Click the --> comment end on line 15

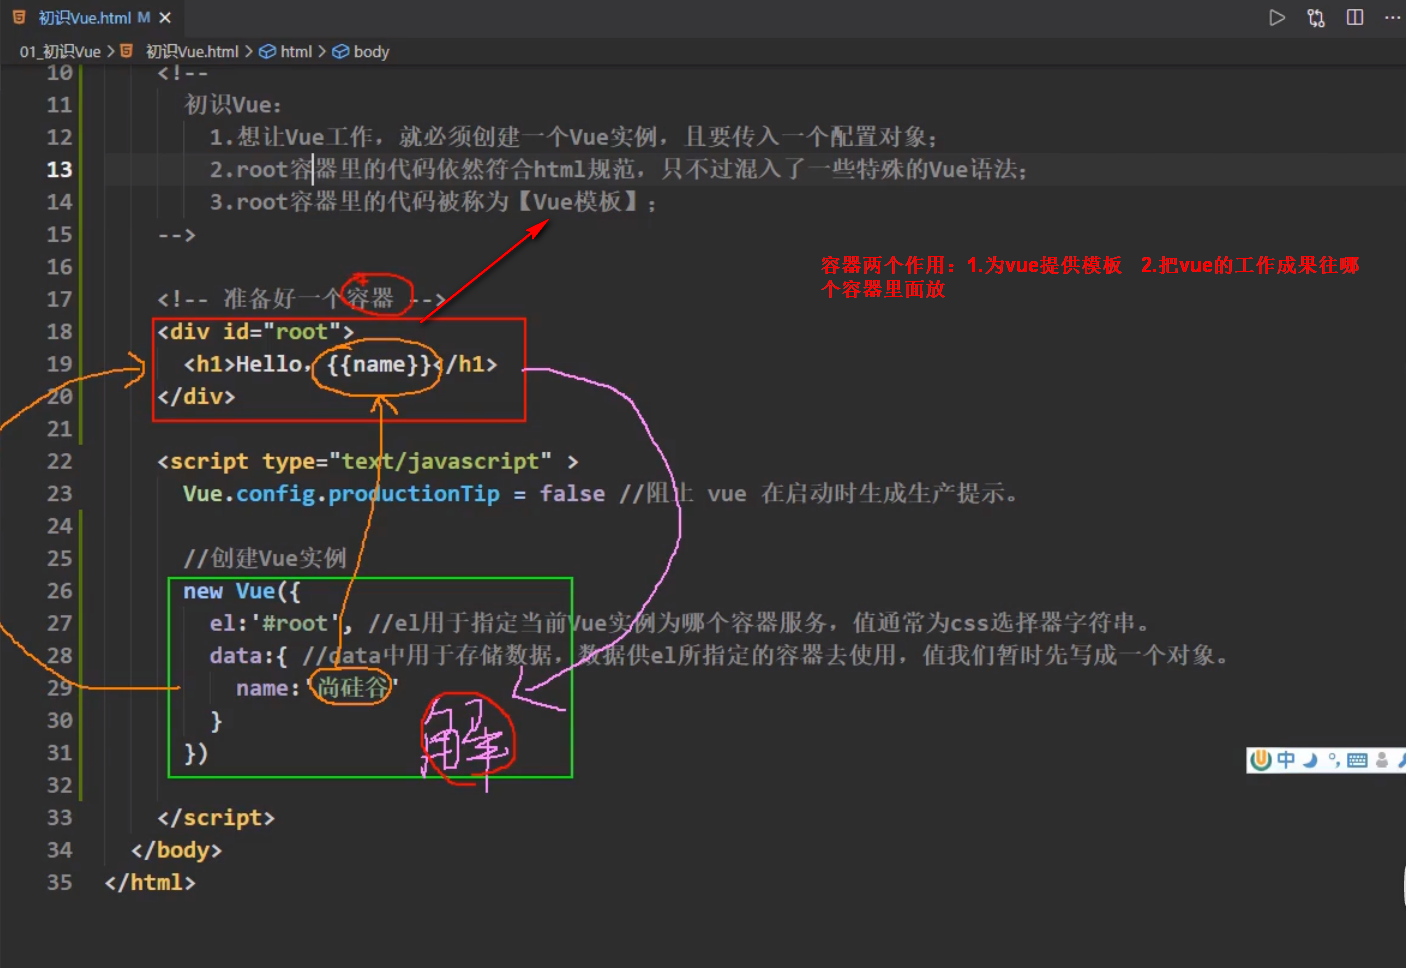tap(176, 234)
